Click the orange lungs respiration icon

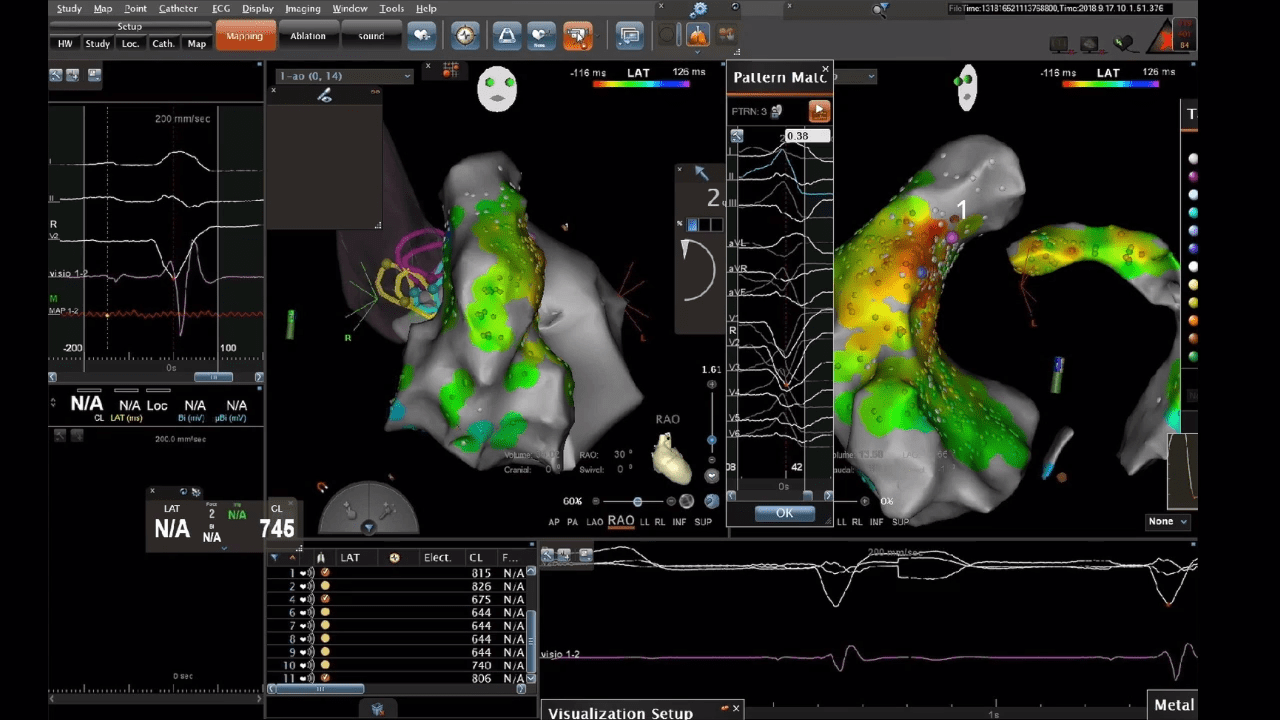(698, 36)
